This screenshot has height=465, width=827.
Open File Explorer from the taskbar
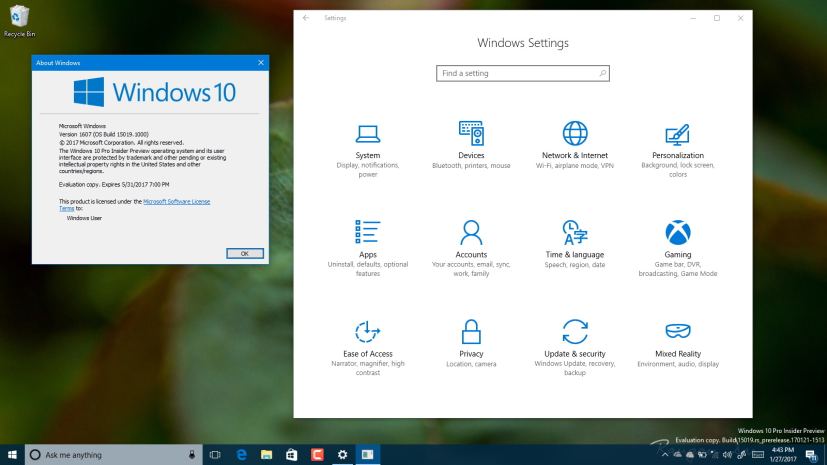[266, 454]
